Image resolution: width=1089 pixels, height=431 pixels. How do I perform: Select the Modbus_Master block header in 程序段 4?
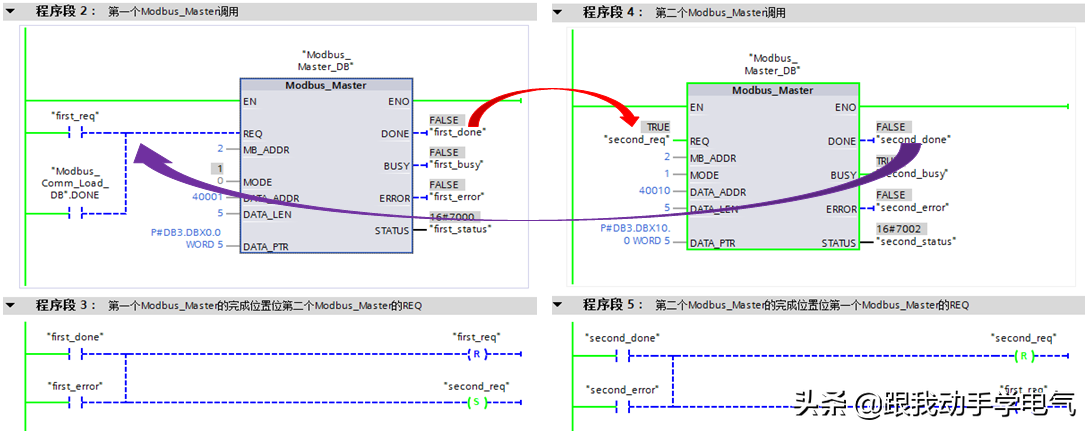coord(772,90)
